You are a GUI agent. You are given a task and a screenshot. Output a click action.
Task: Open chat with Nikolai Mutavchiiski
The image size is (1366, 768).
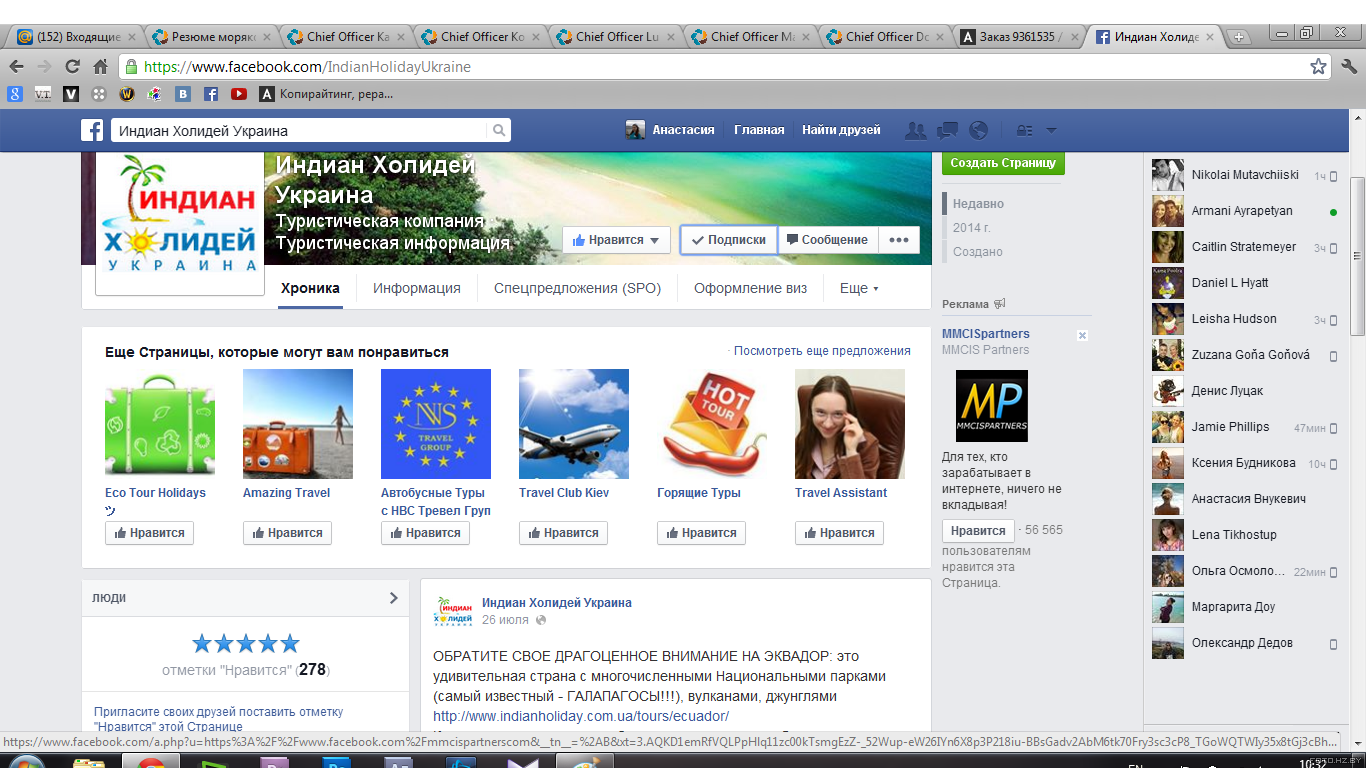1245,175
